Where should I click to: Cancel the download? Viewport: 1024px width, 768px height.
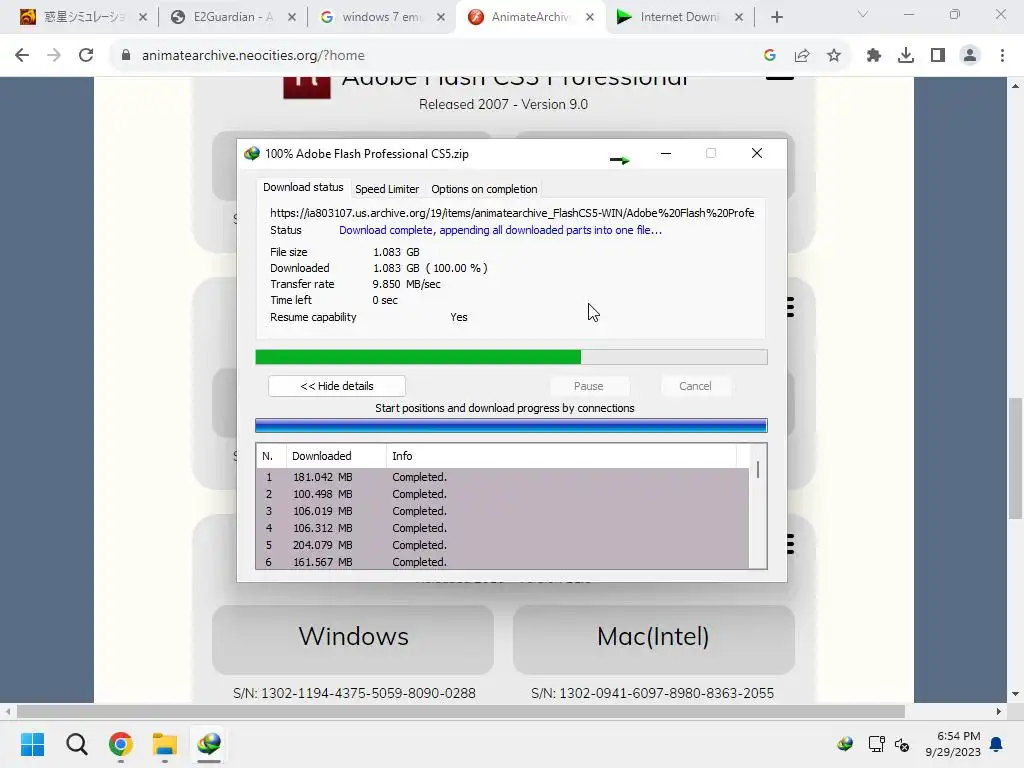point(695,386)
